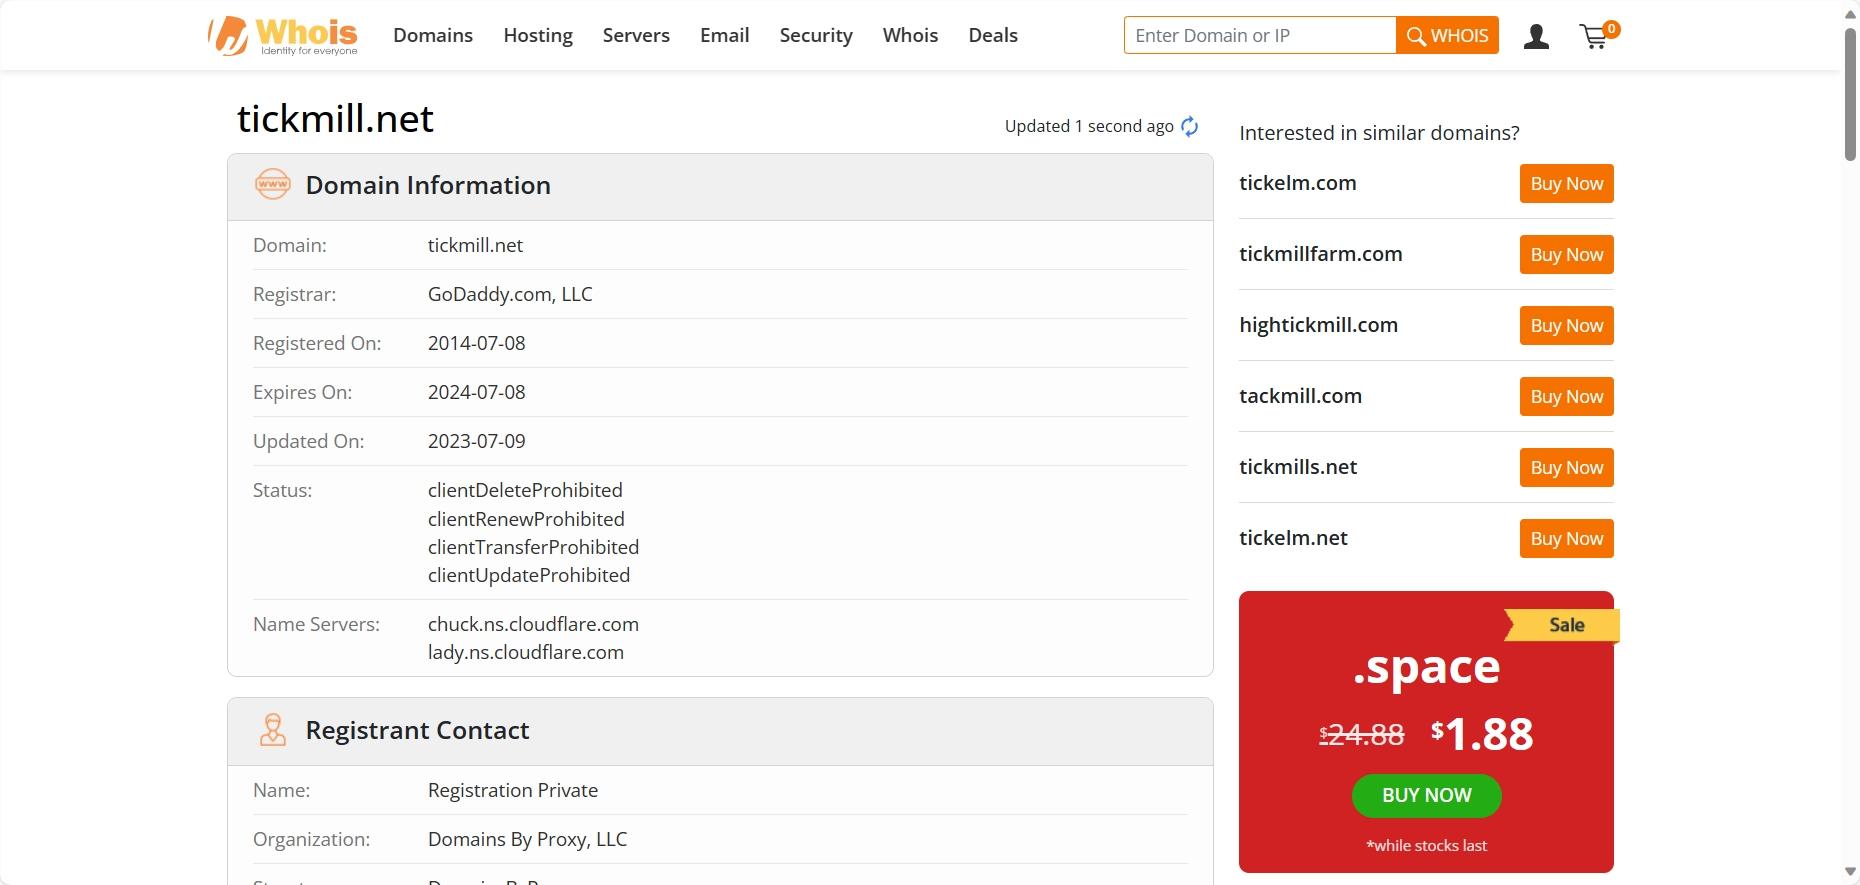Viewport: 1860px width, 885px height.
Task: Select expiry date 2024-07-08
Action: pyautogui.click(x=476, y=392)
